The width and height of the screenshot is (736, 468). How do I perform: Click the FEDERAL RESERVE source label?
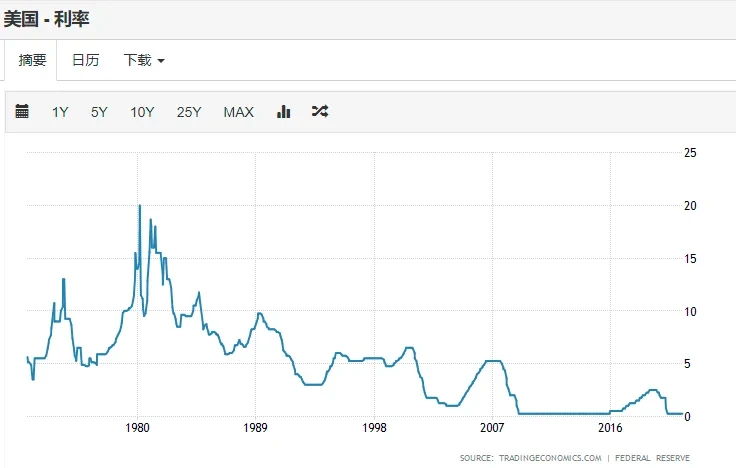654,458
